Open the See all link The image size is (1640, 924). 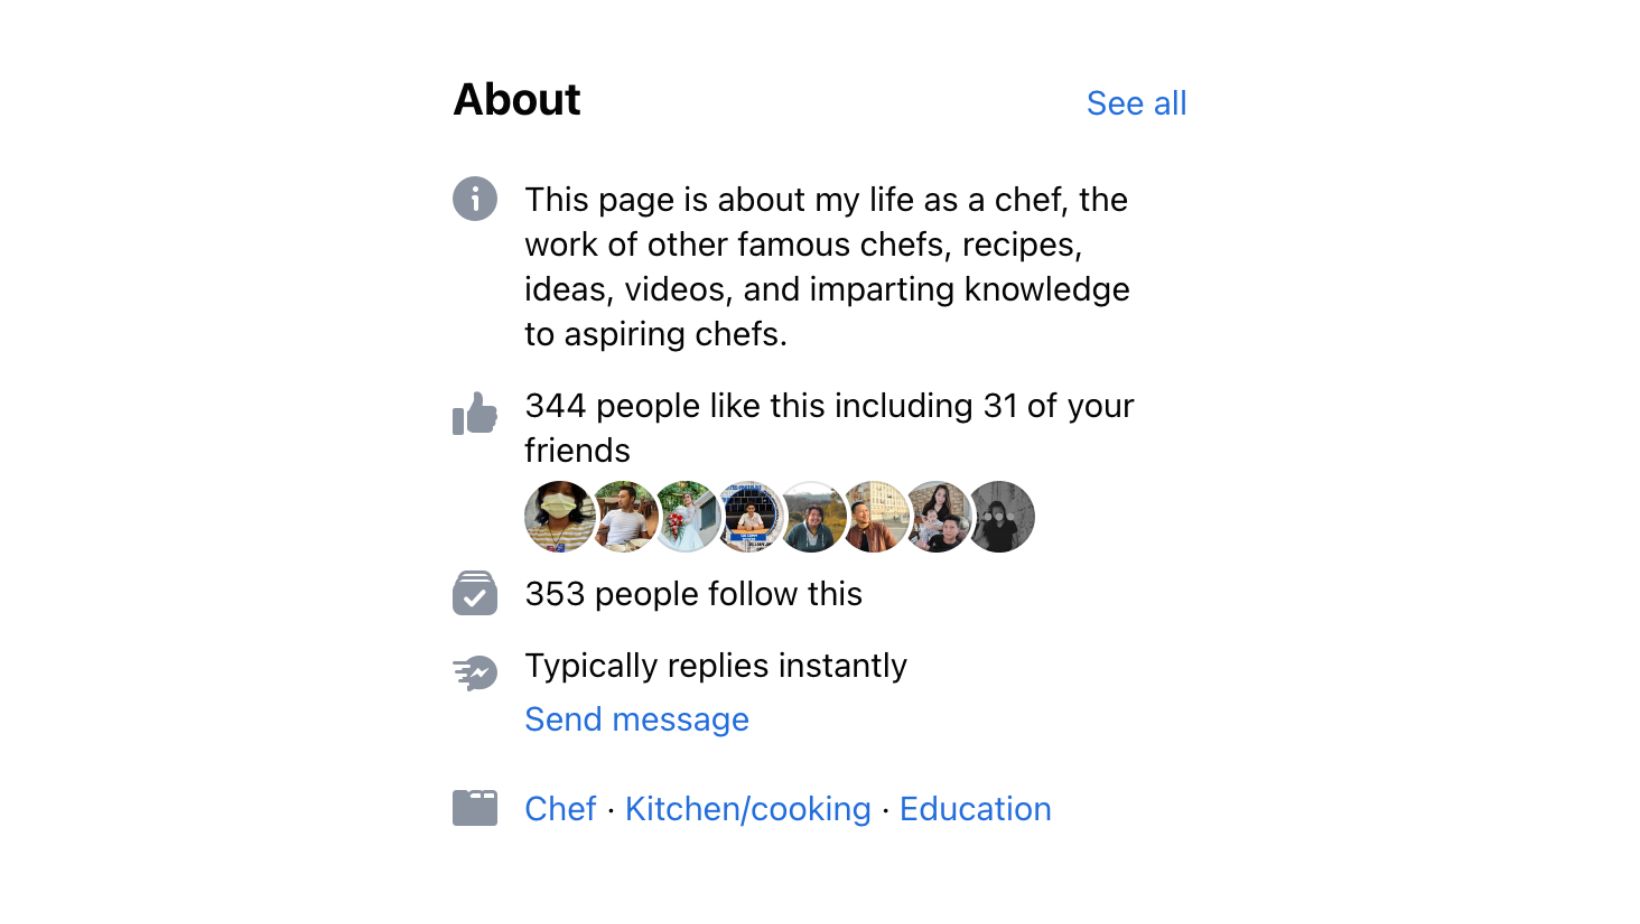1136,103
